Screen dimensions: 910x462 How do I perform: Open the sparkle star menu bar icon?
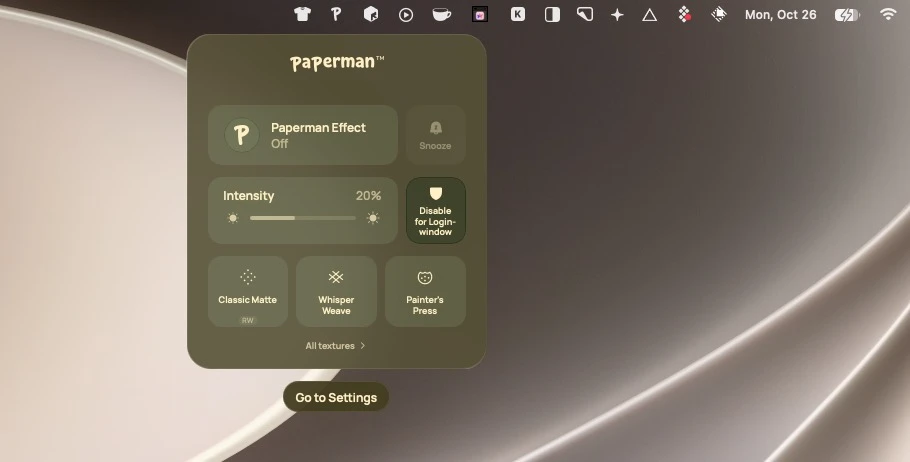[617, 15]
